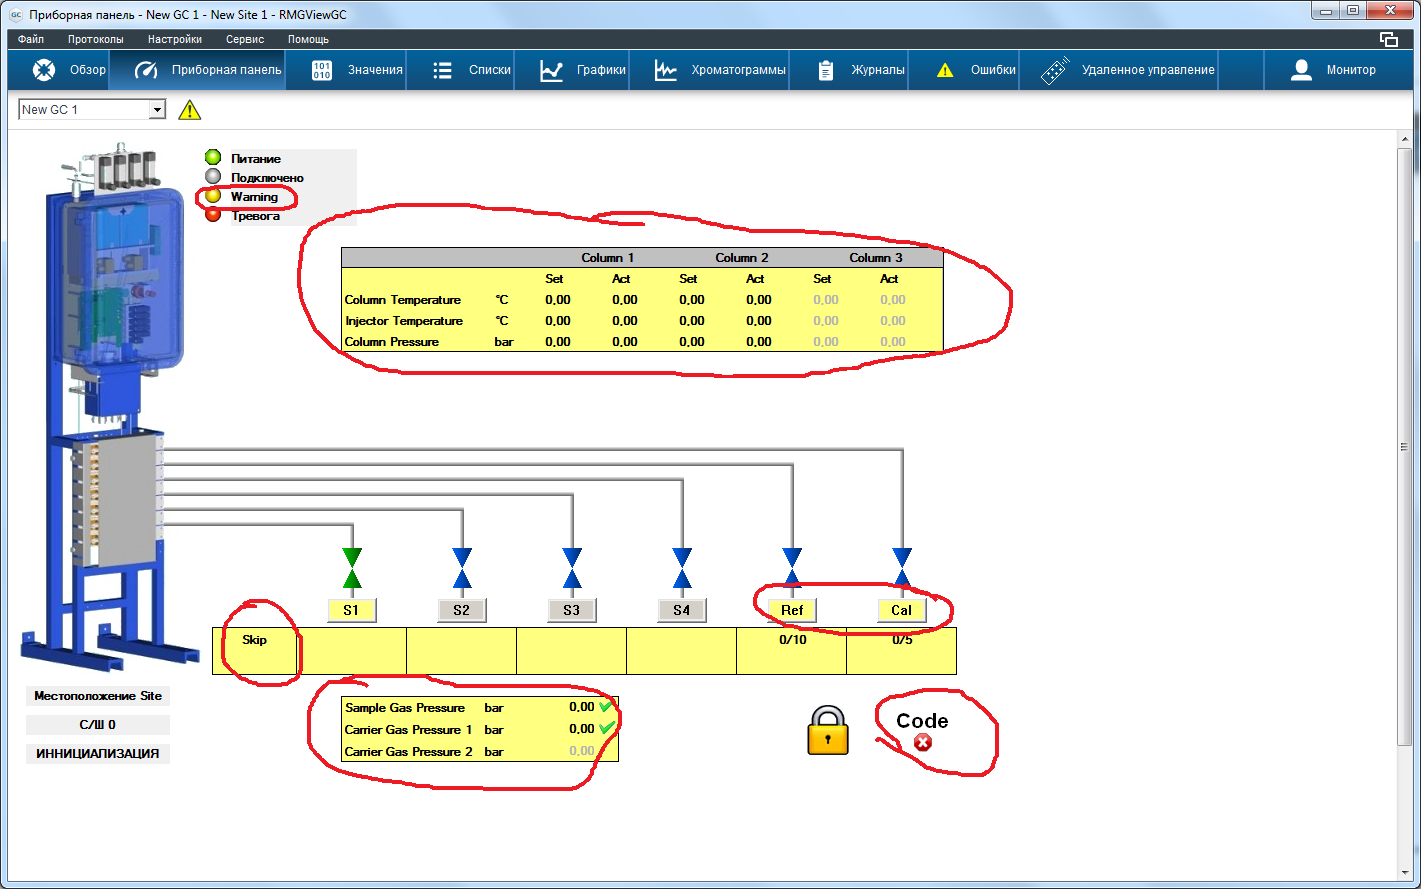Open the Хроматограммы chromatogram icon

tap(666, 70)
